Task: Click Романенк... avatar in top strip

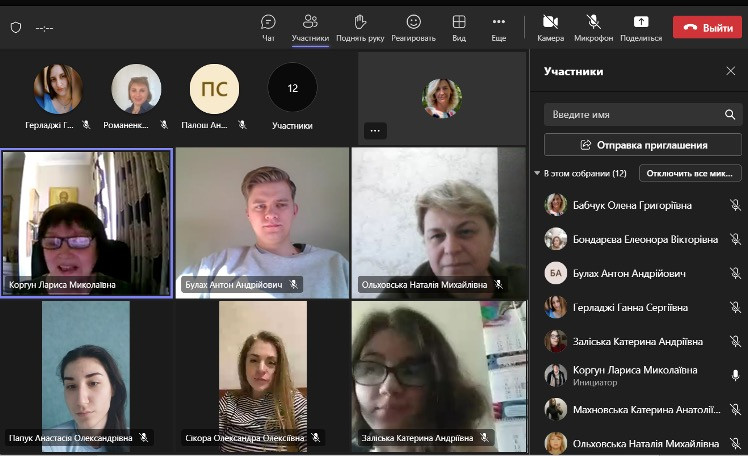Action: (136, 89)
